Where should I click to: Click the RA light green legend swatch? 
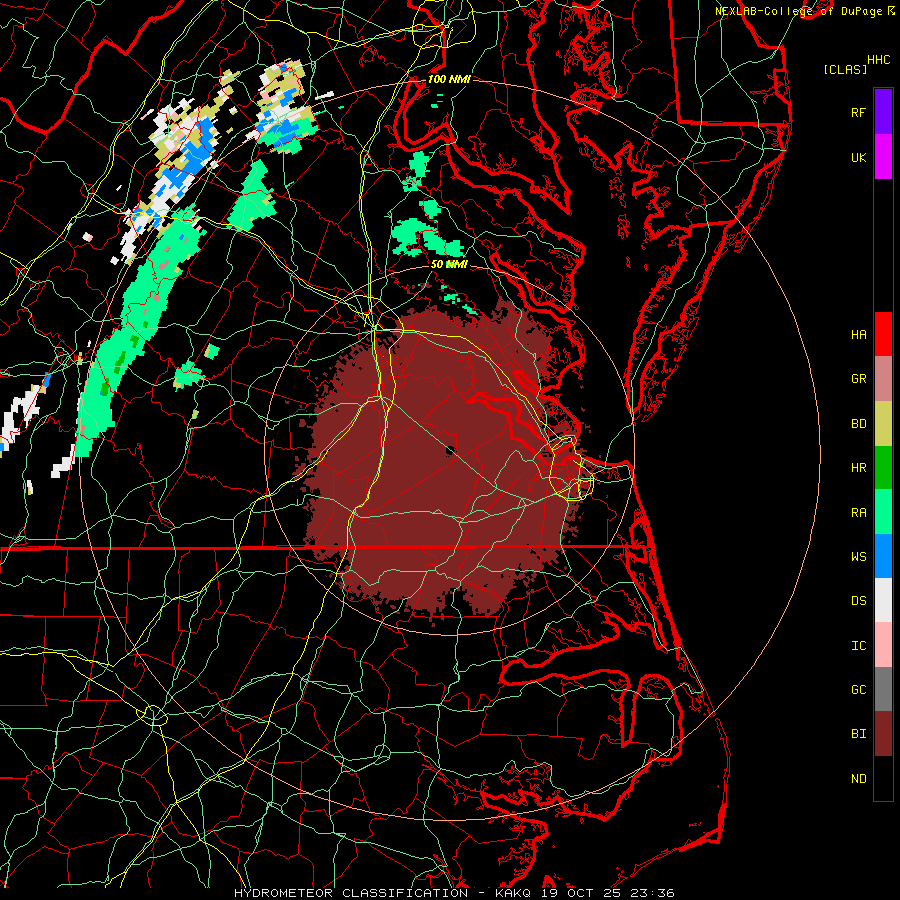pos(883,512)
